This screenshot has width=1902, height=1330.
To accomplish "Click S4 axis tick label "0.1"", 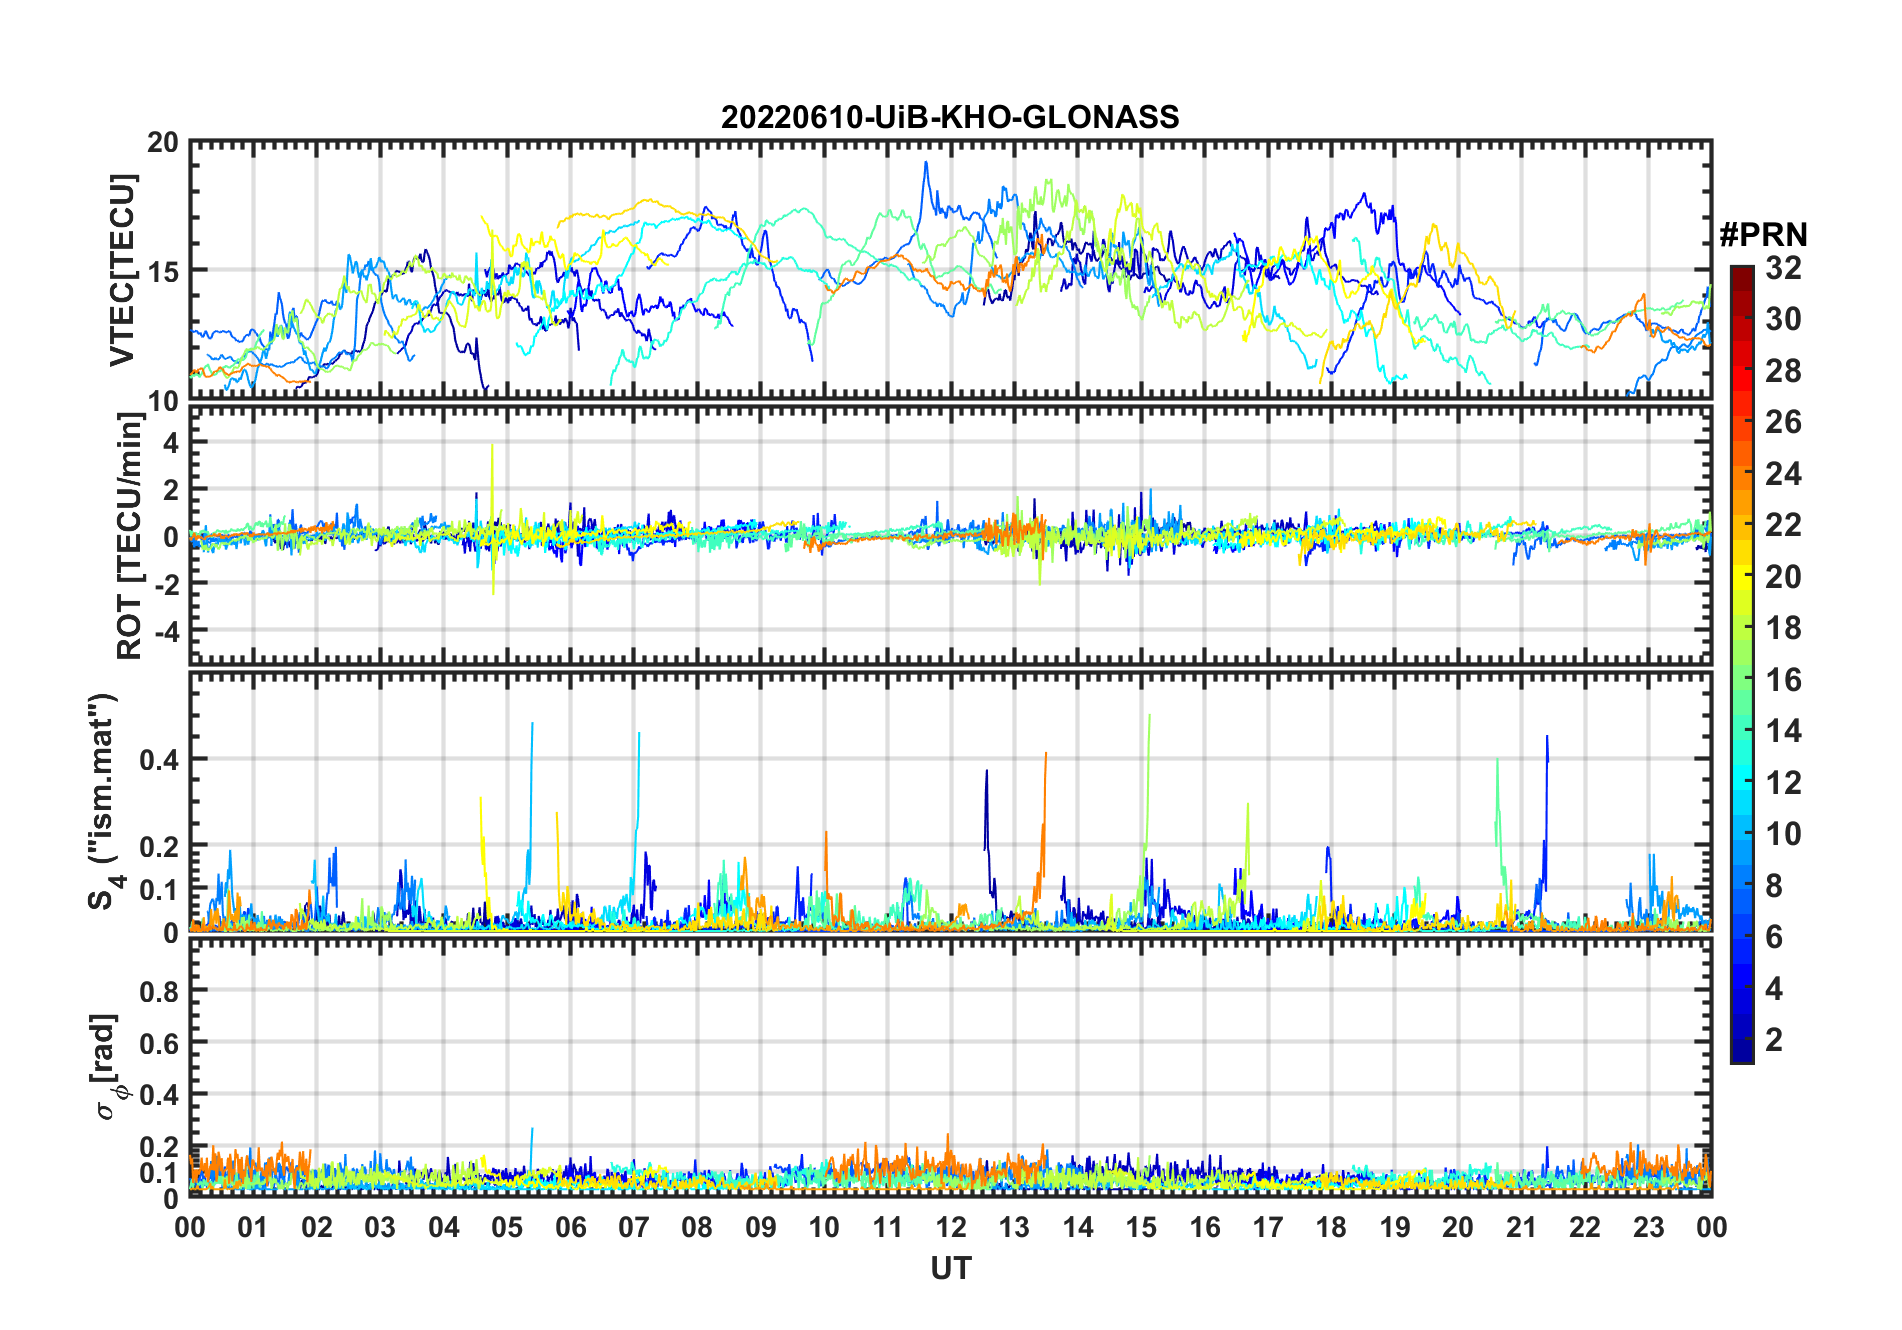I will [159, 889].
